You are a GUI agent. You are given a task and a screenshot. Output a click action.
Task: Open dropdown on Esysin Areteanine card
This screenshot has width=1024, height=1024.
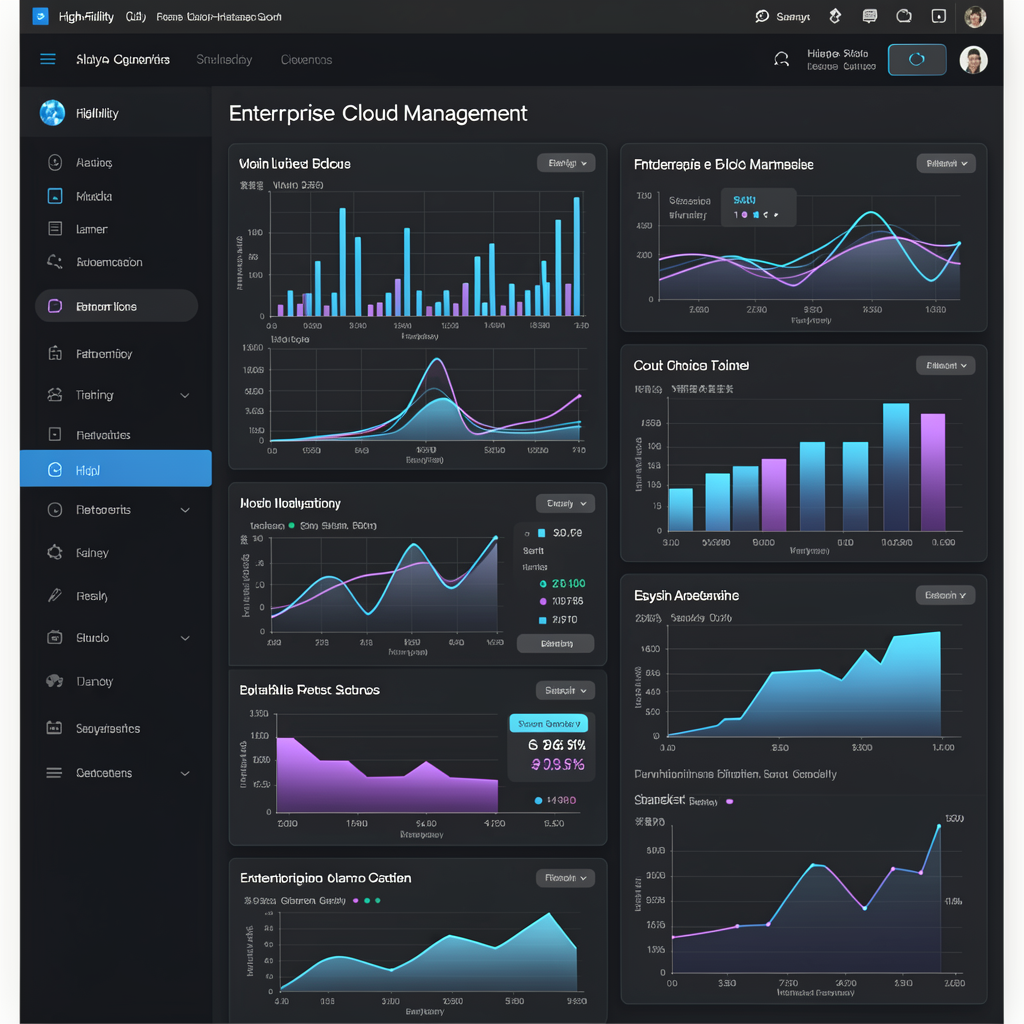(945, 595)
